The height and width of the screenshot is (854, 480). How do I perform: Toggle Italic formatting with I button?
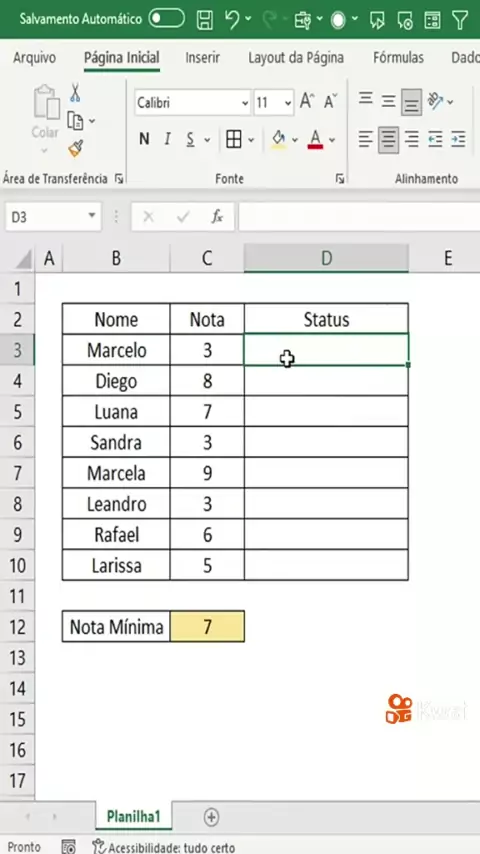(167, 140)
